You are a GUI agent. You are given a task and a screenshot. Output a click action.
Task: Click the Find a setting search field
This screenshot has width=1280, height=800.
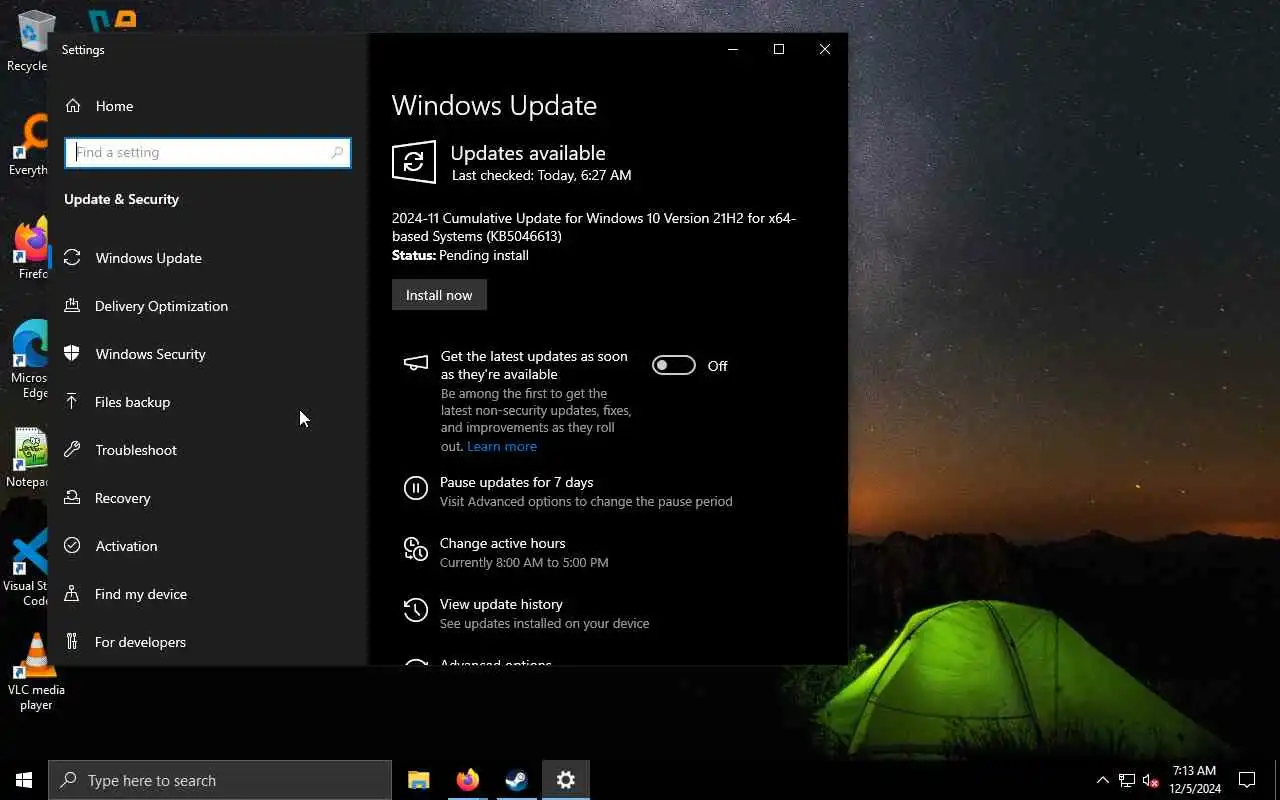coord(208,153)
